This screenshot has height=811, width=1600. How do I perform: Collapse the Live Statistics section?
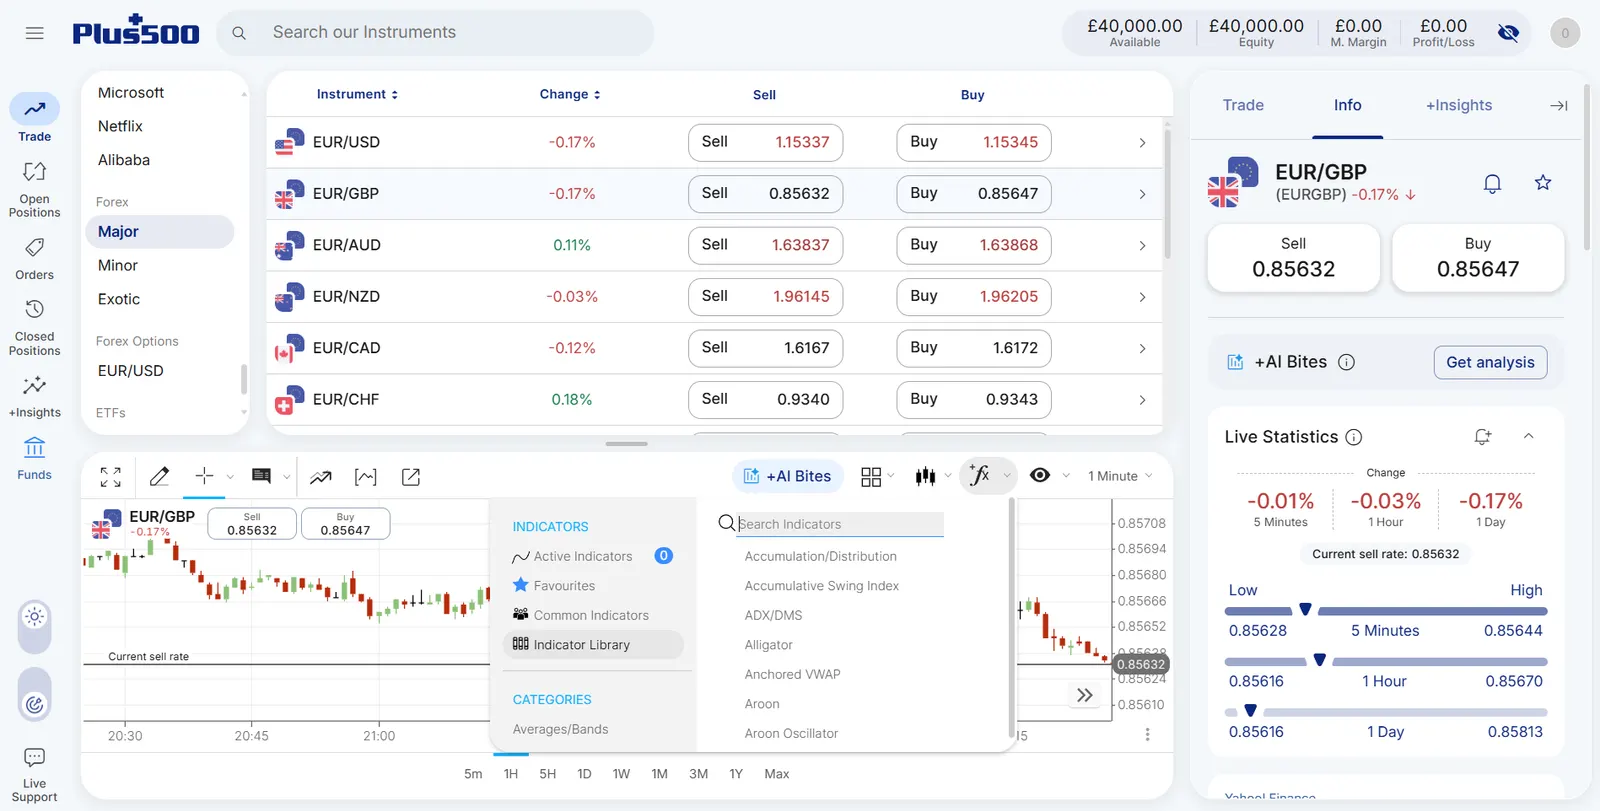click(x=1528, y=437)
